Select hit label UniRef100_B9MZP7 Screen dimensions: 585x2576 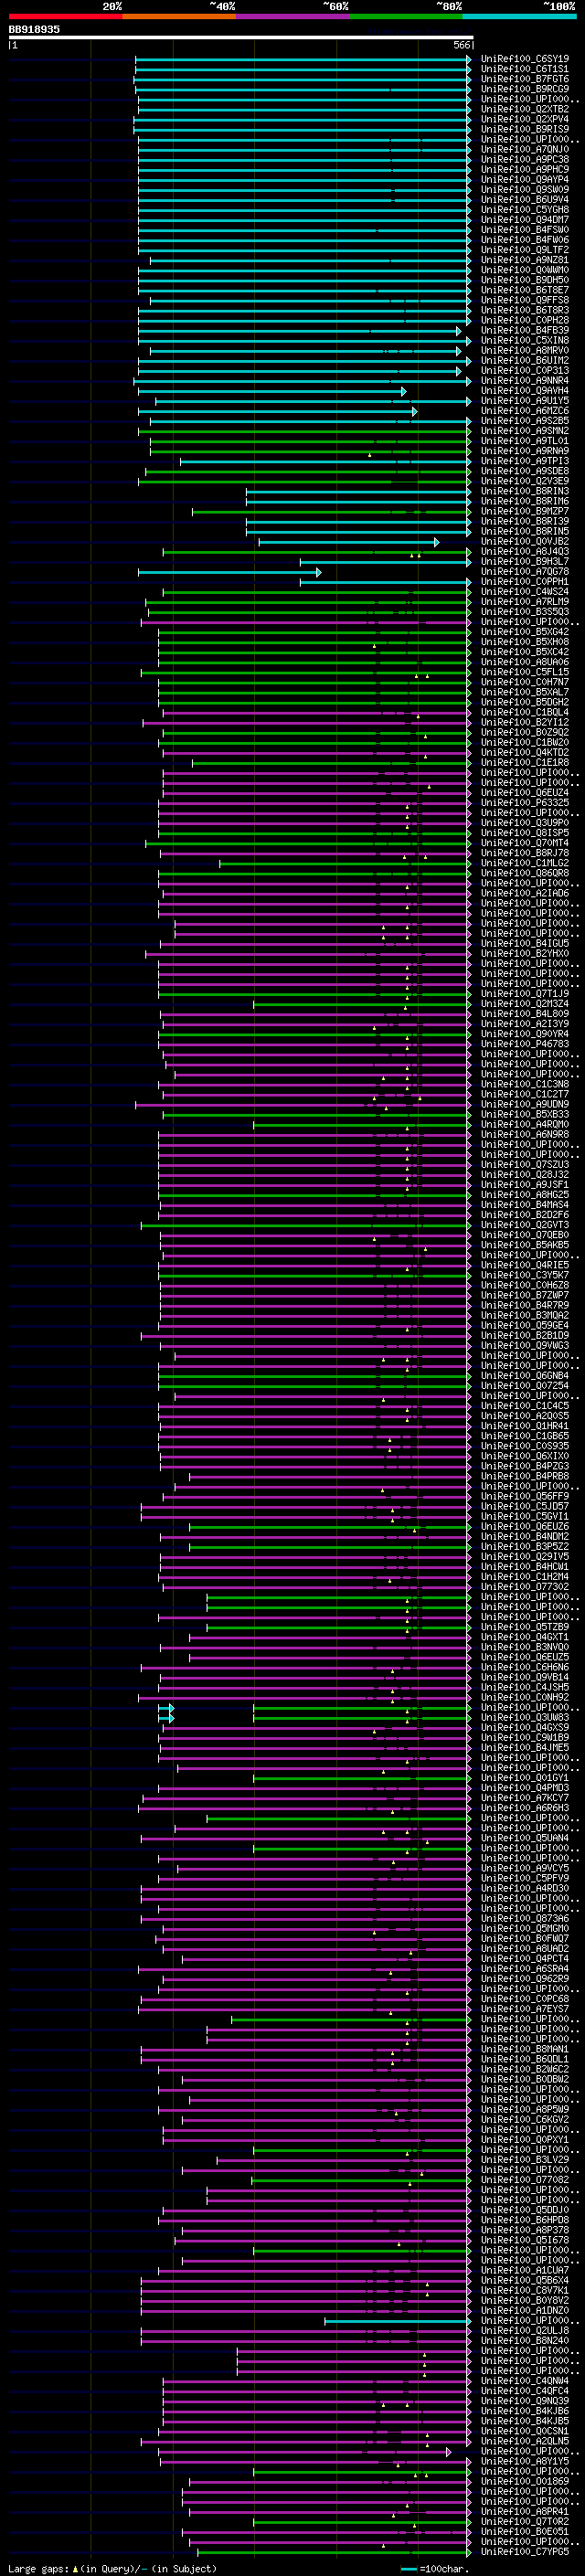coord(525,511)
